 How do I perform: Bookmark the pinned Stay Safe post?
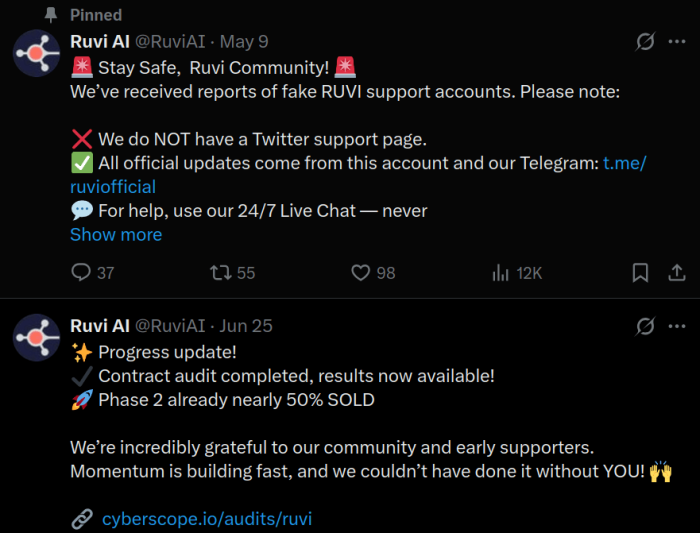pyautogui.click(x=640, y=273)
